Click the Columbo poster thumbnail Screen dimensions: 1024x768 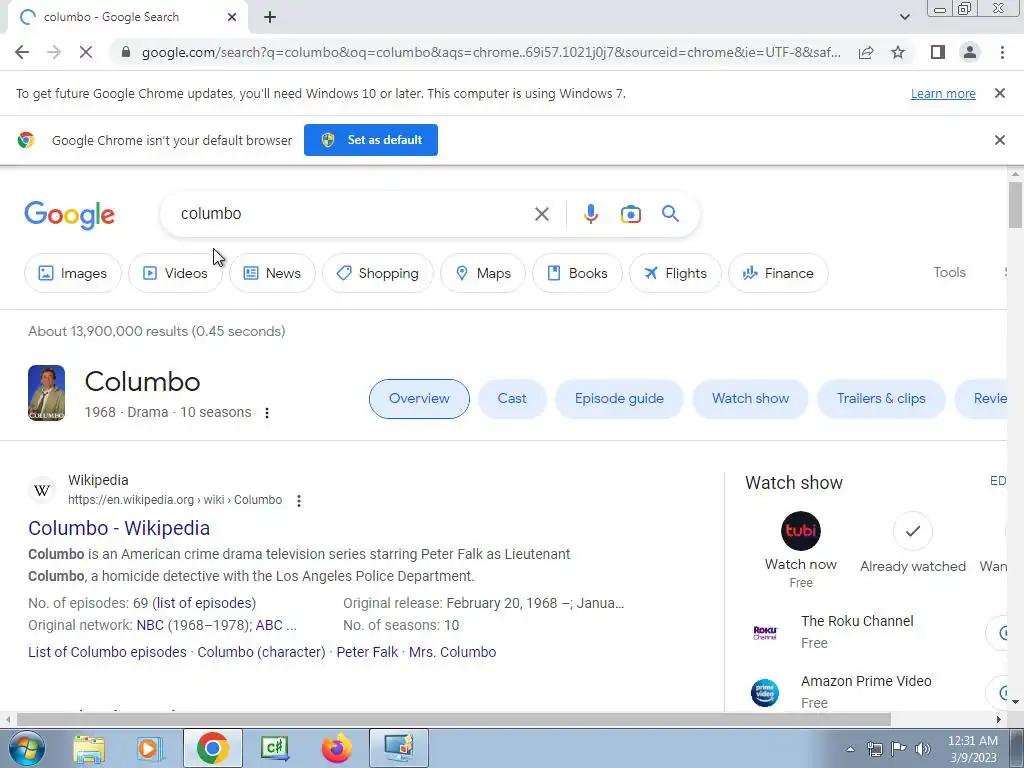(46, 392)
